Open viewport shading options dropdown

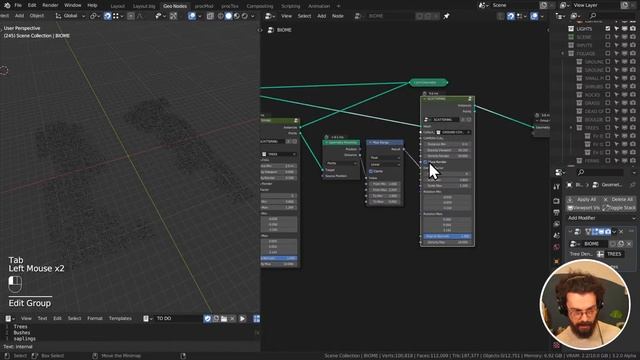click(x=253, y=16)
